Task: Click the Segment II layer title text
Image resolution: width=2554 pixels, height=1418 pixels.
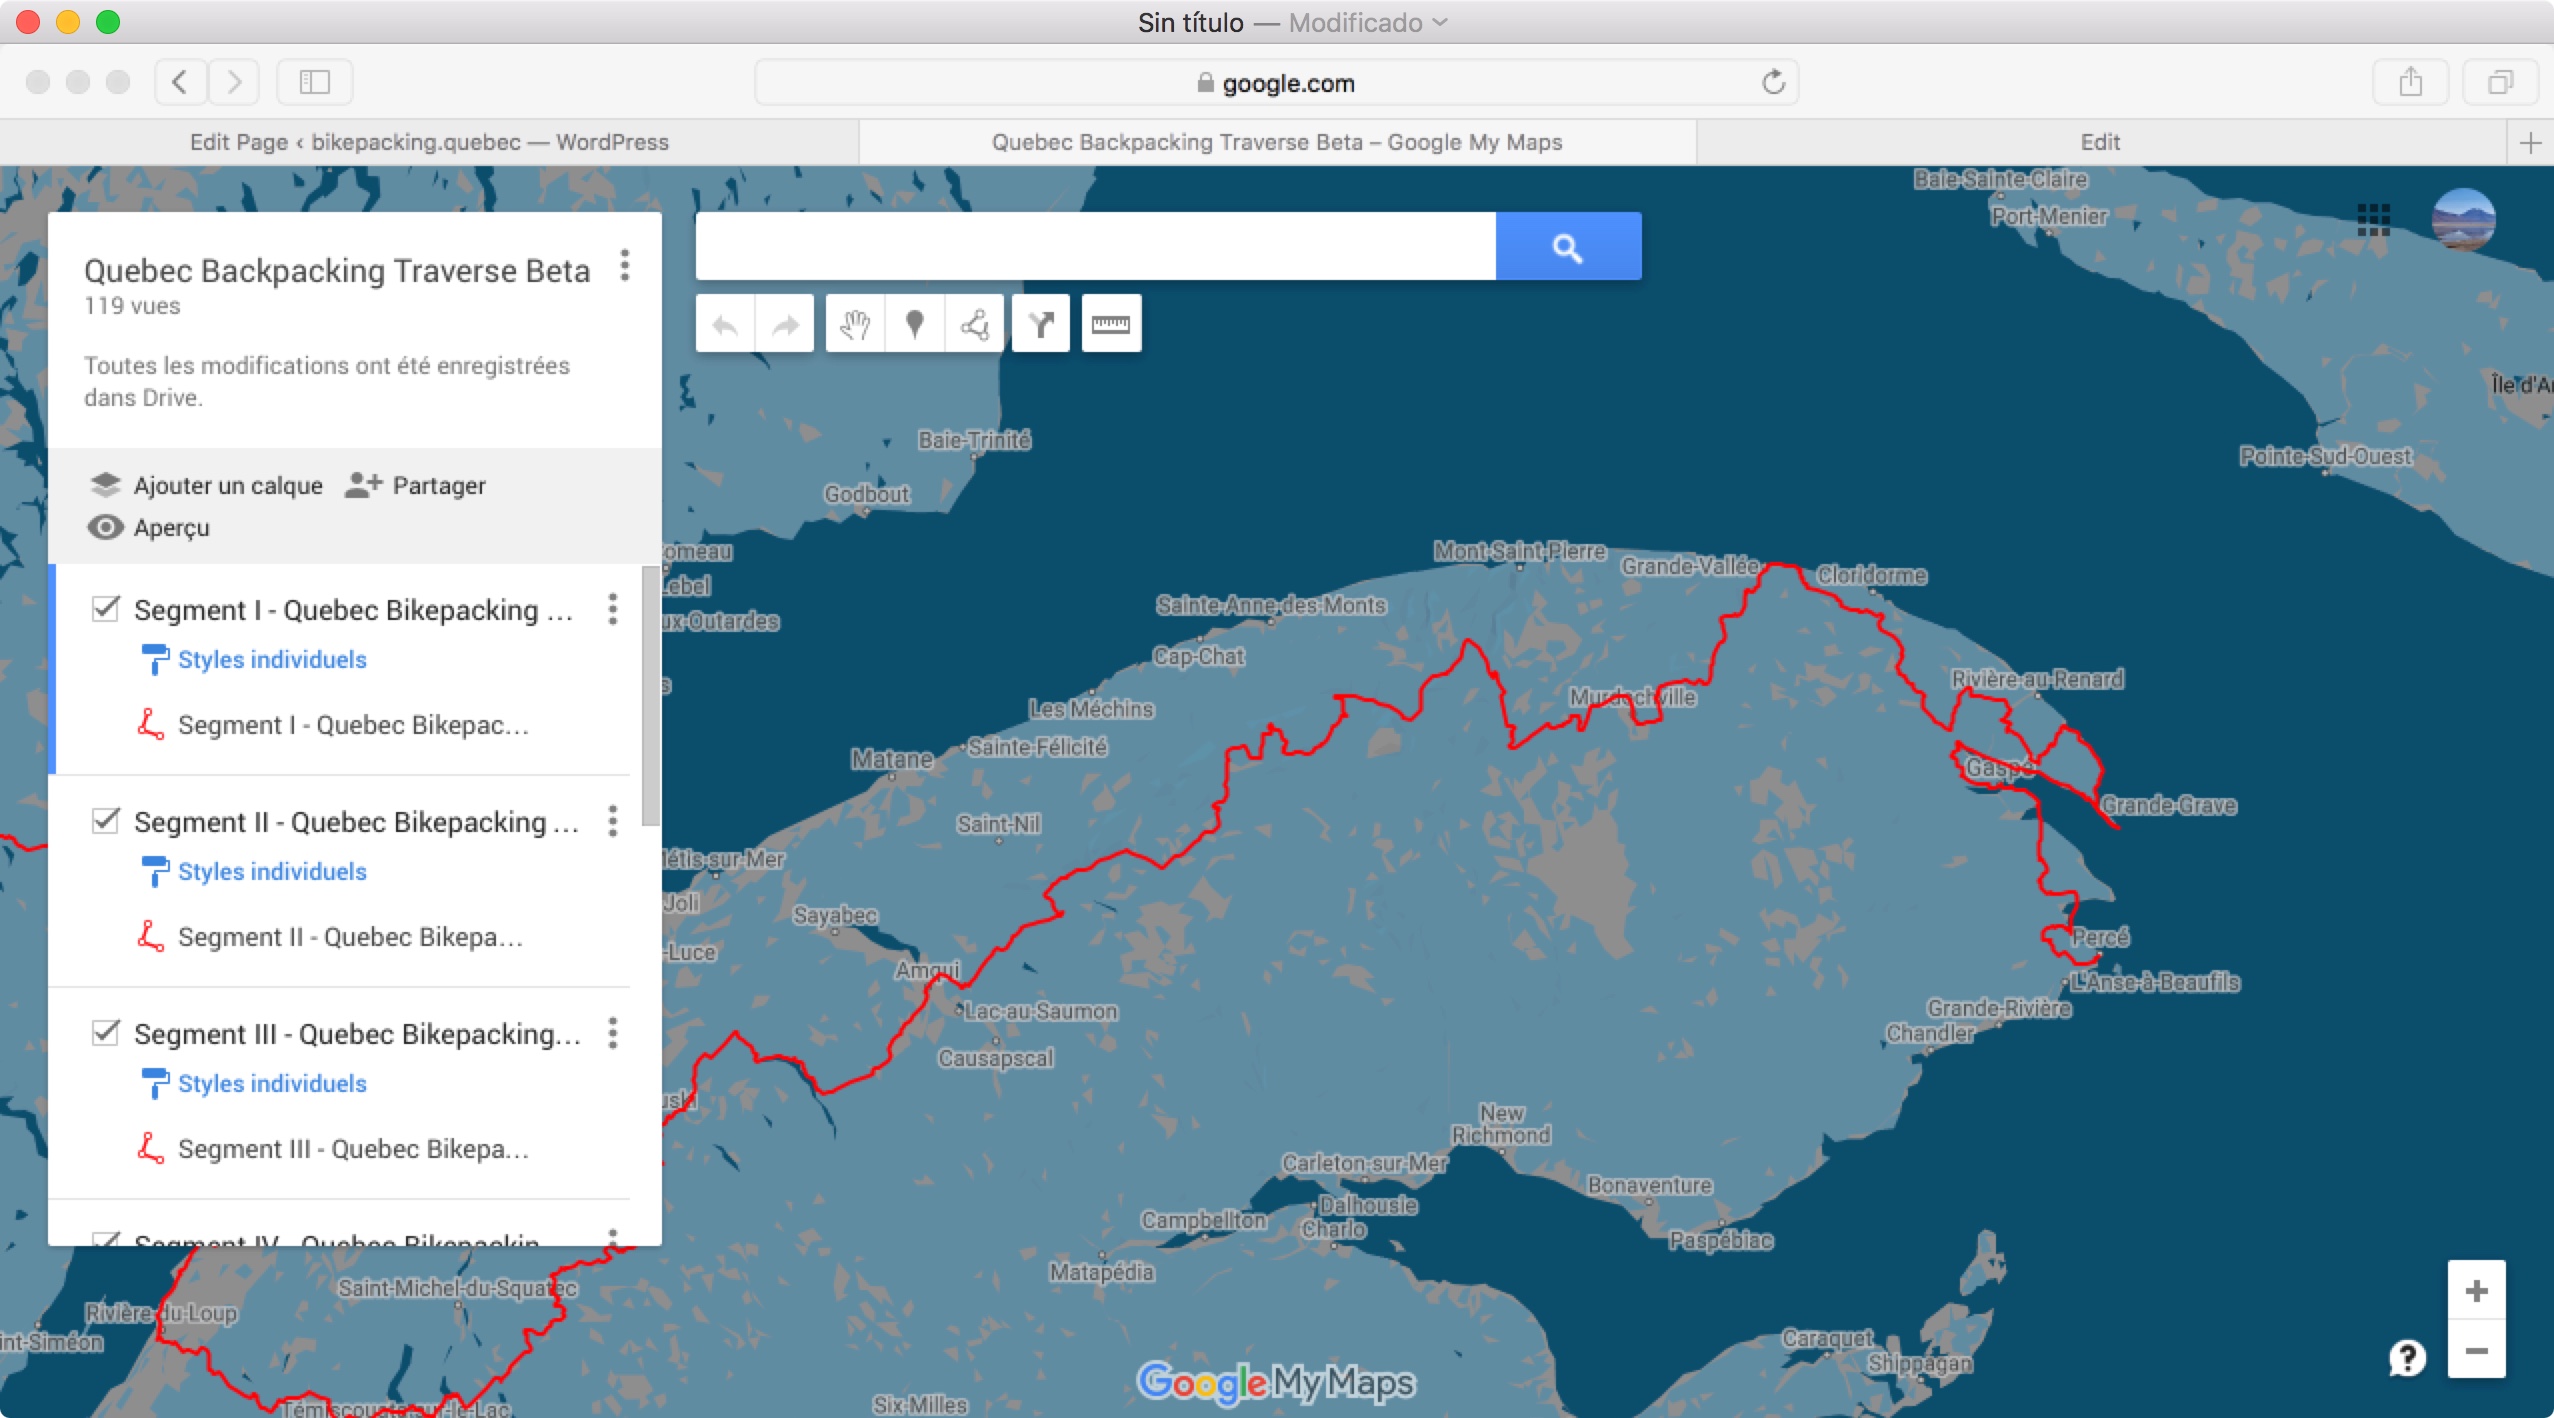Action: (357, 822)
